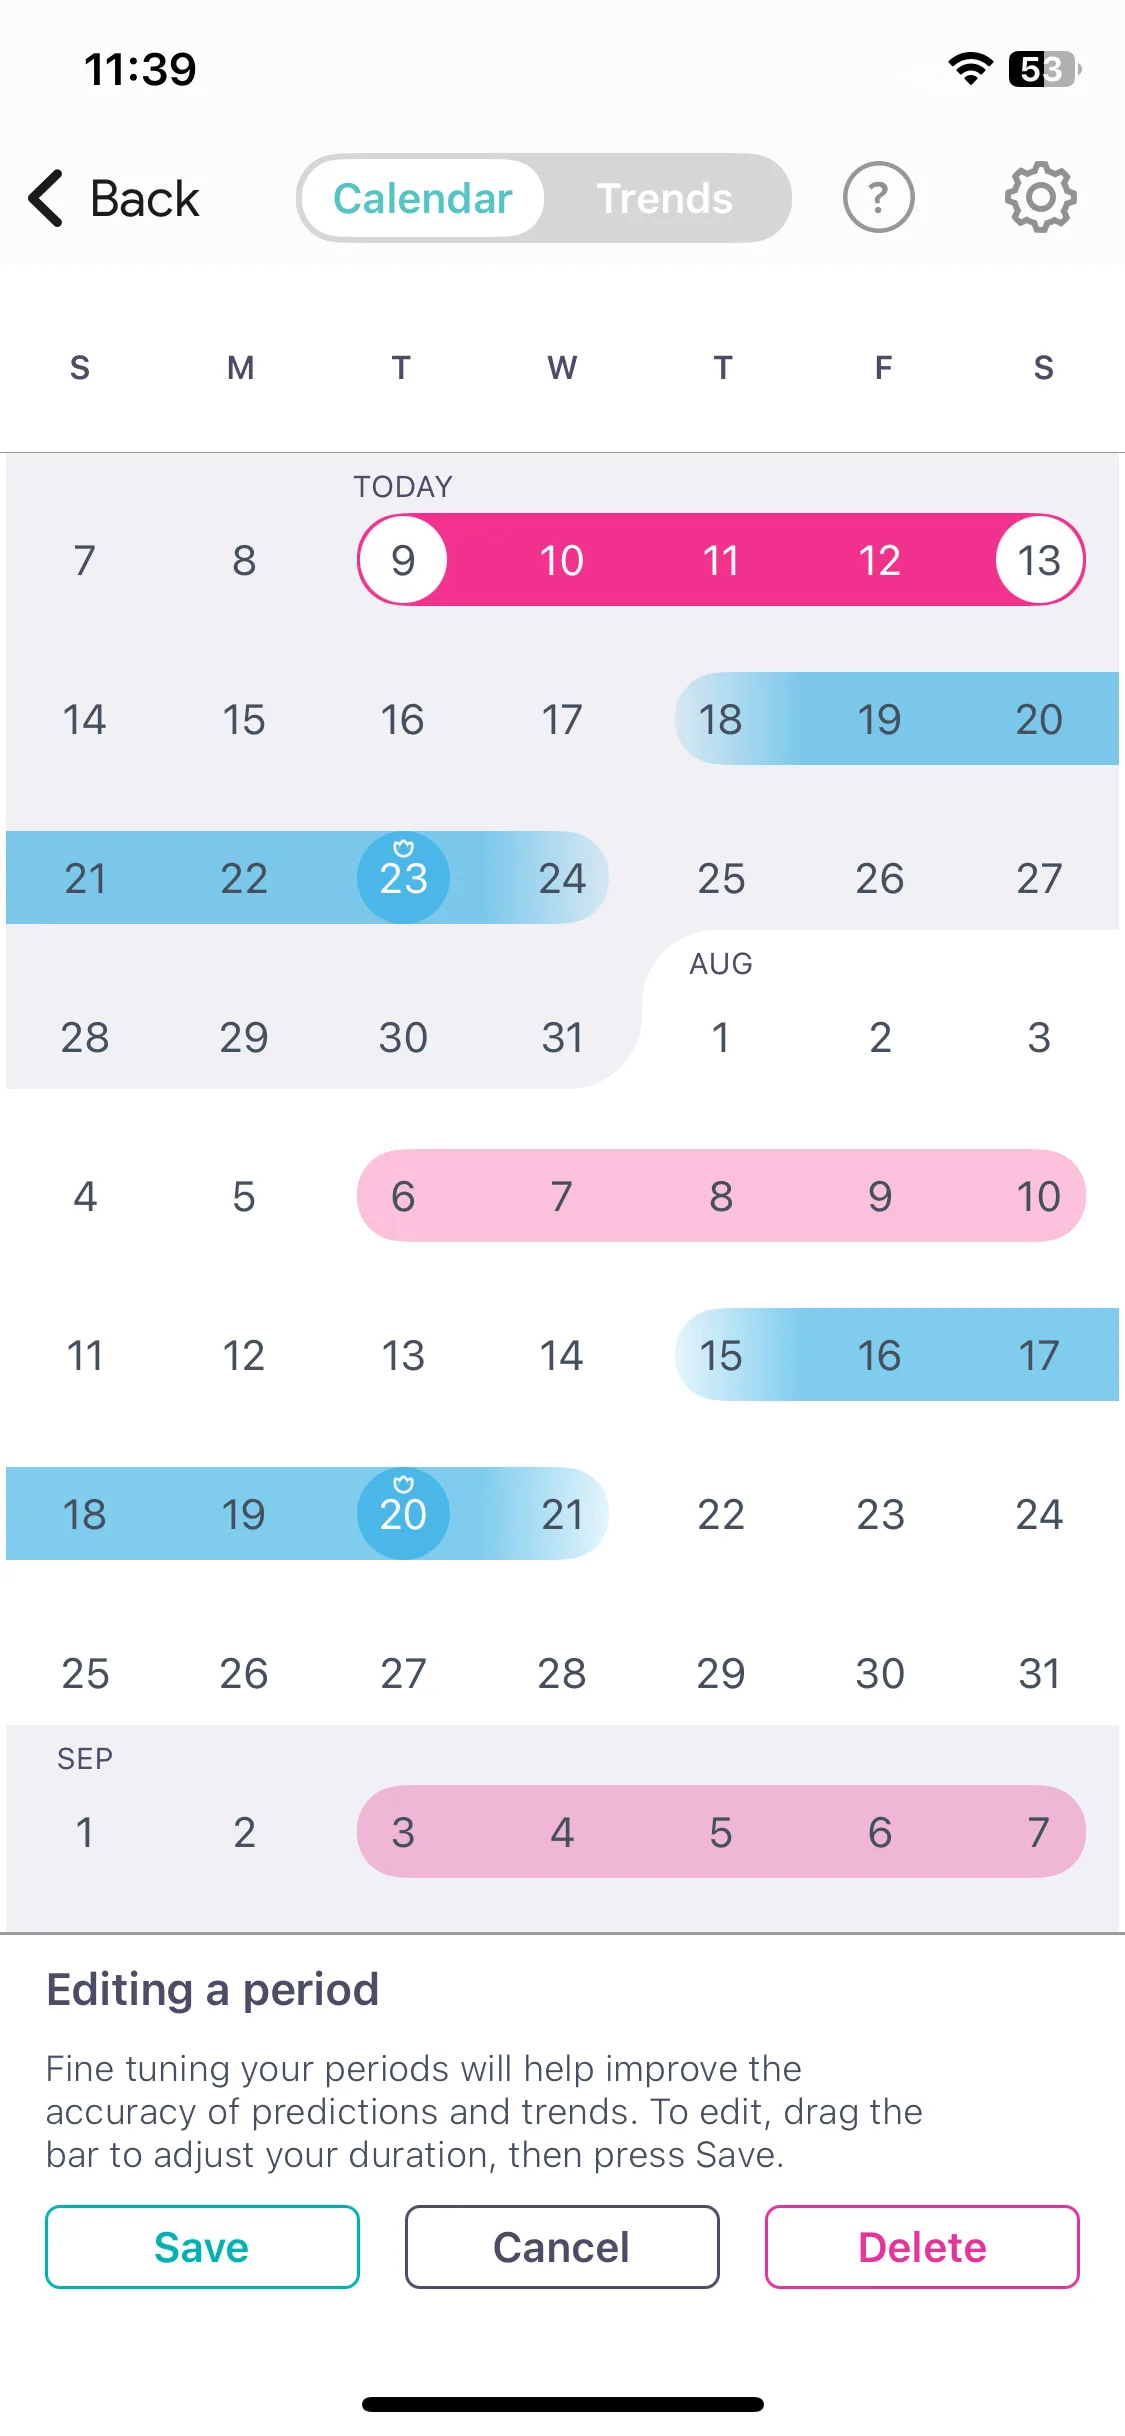Select predicted period day August 6
The height and width of the screenshot is (2436, 1125).
(x=403, y=1196)
